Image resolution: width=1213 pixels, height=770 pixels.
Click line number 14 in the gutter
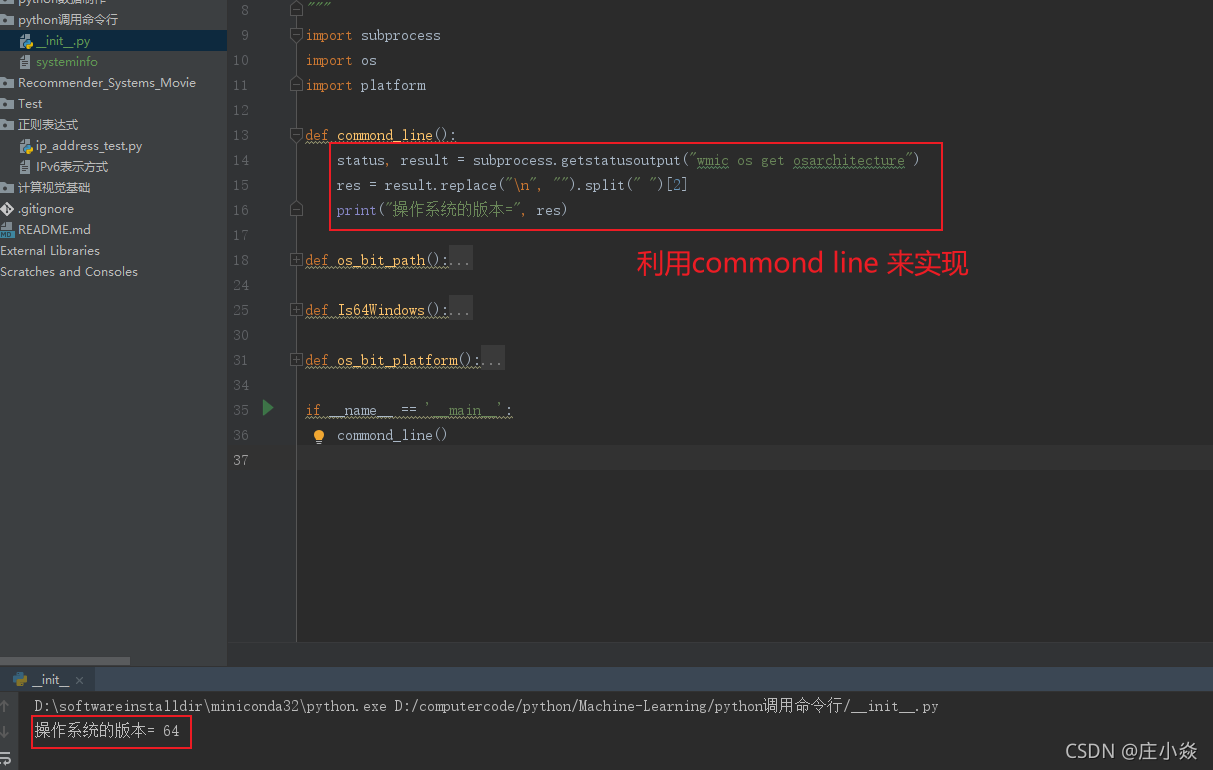pyautogui.click(x=240, y=160)
